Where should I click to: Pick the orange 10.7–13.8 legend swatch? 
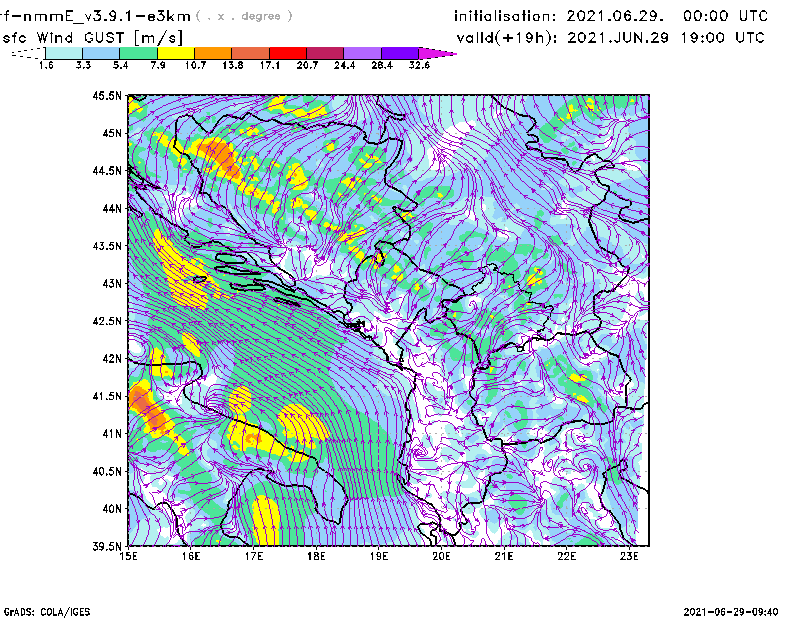(213, 53)
